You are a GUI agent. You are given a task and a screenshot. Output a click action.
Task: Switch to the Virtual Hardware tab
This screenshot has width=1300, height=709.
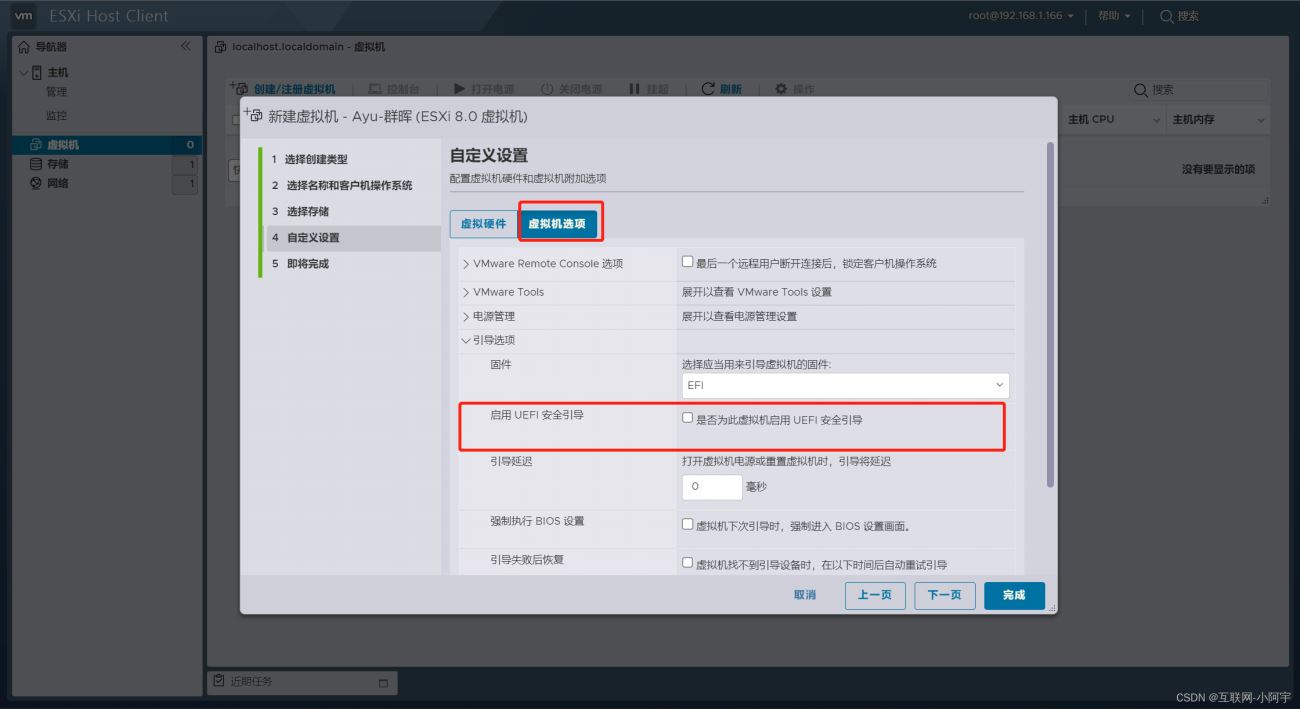point(483,224)
